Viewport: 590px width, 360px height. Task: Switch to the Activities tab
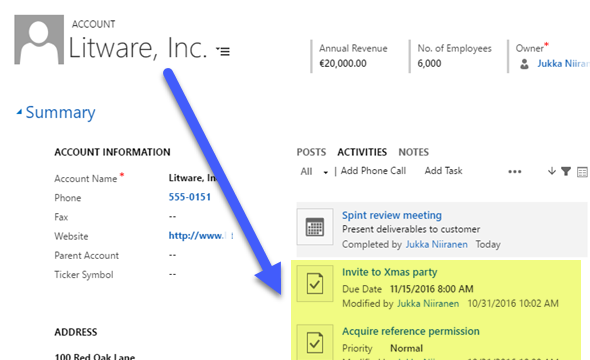(x=362, y=152)
